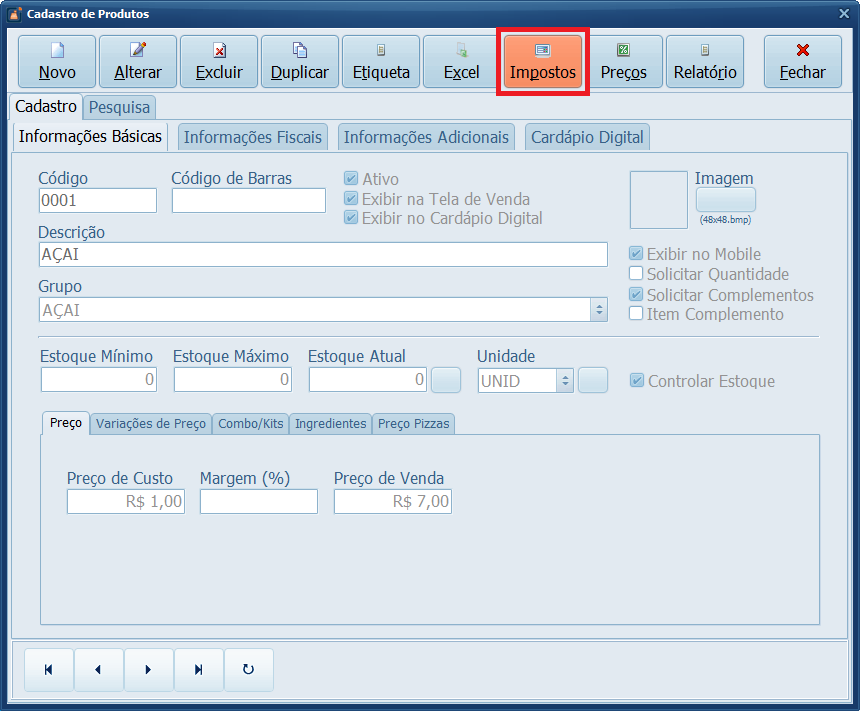Duplicate the product with Duplicar

pos(299,62)
